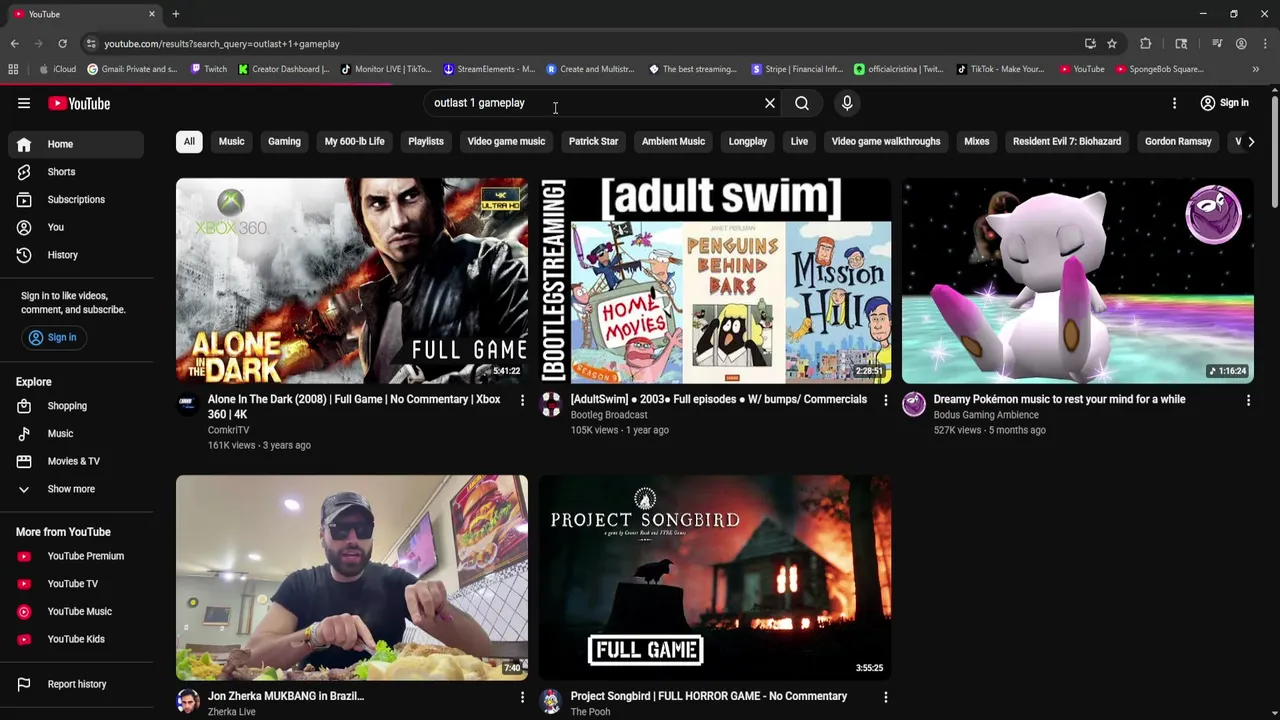
Task: Open Shorts in the sidebar
Action: [76, 172]
